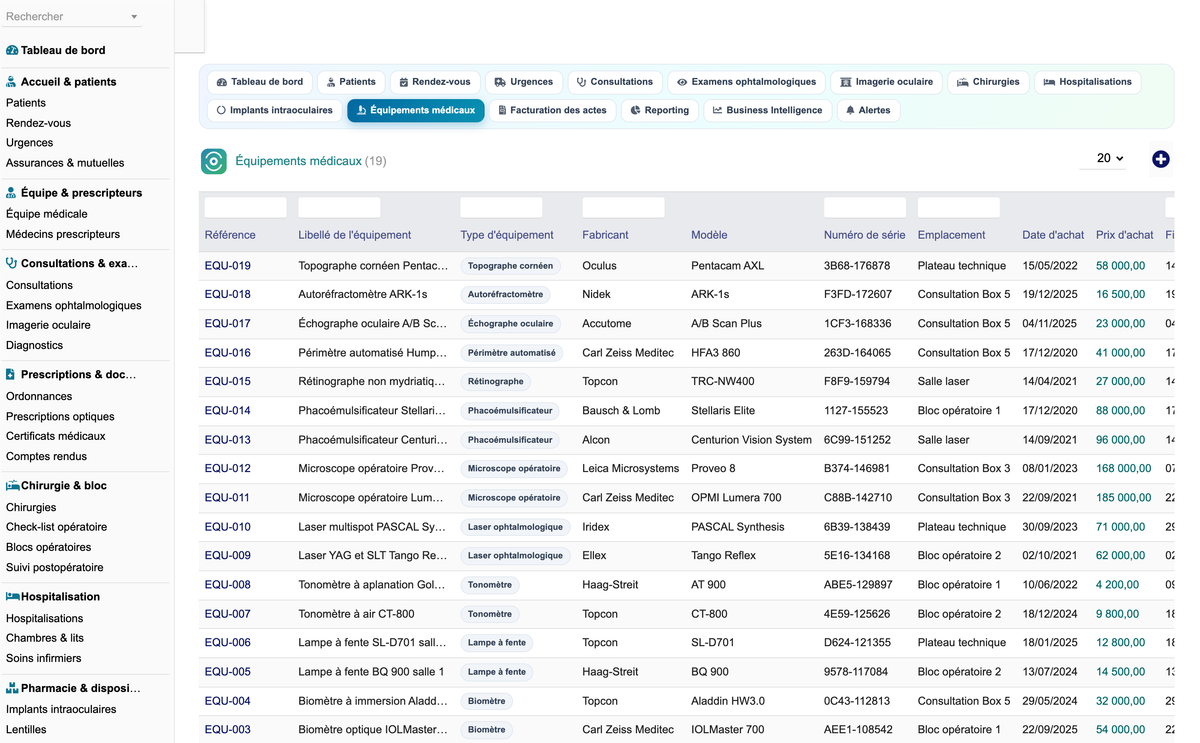This screenshot has height=743, width=1200.
Task: Switch to the Reporting tab
Action: click(x=660, y=110)
